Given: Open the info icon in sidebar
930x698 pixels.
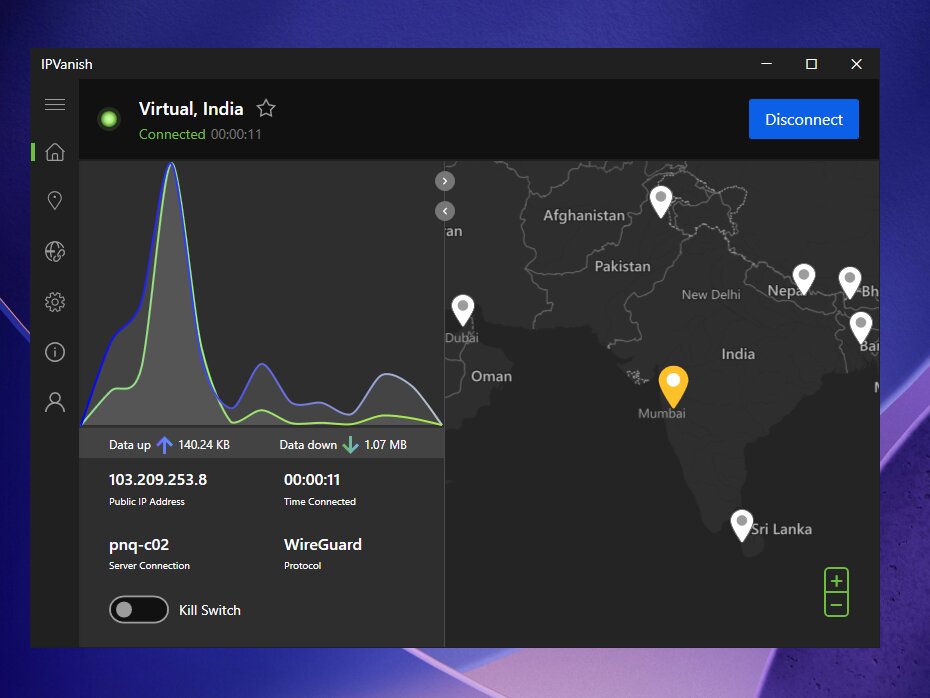Looking at the screenshot, I should (x=55, y=352).
